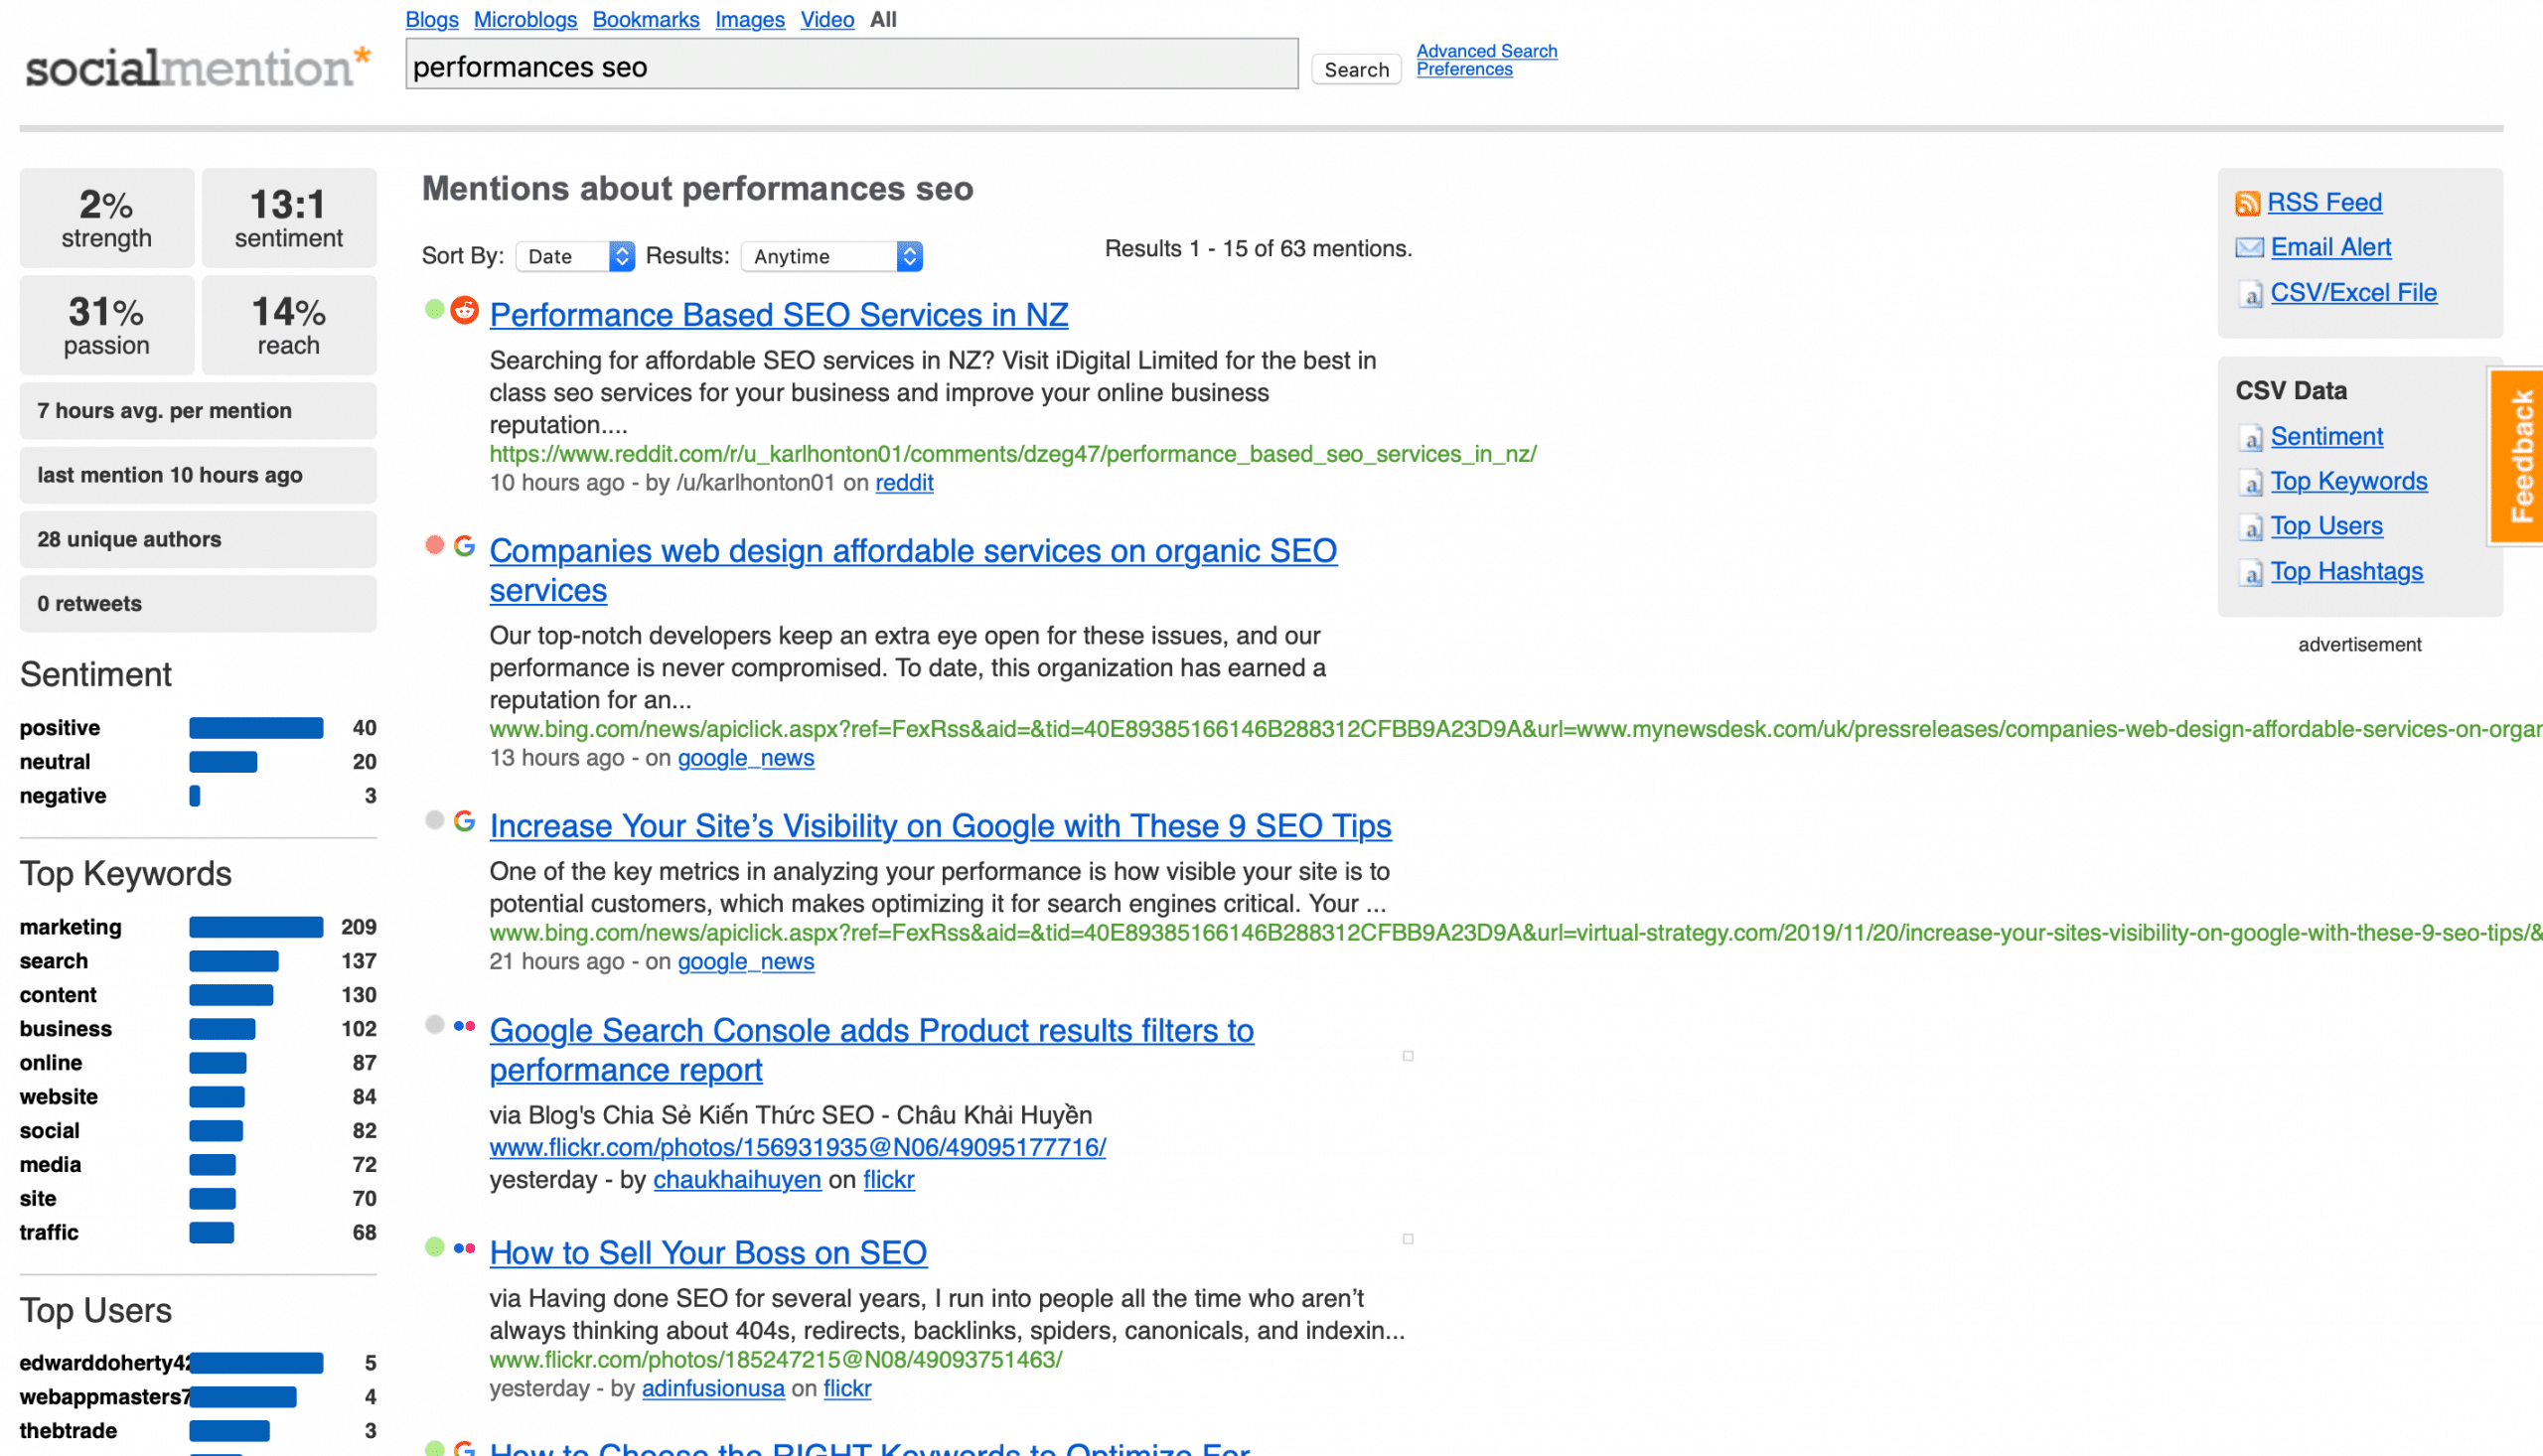The width and height of the screenshot is (2543, 1456).
Task: Click the Top Keywords CSV file icon
Action: click(2250, 483)
